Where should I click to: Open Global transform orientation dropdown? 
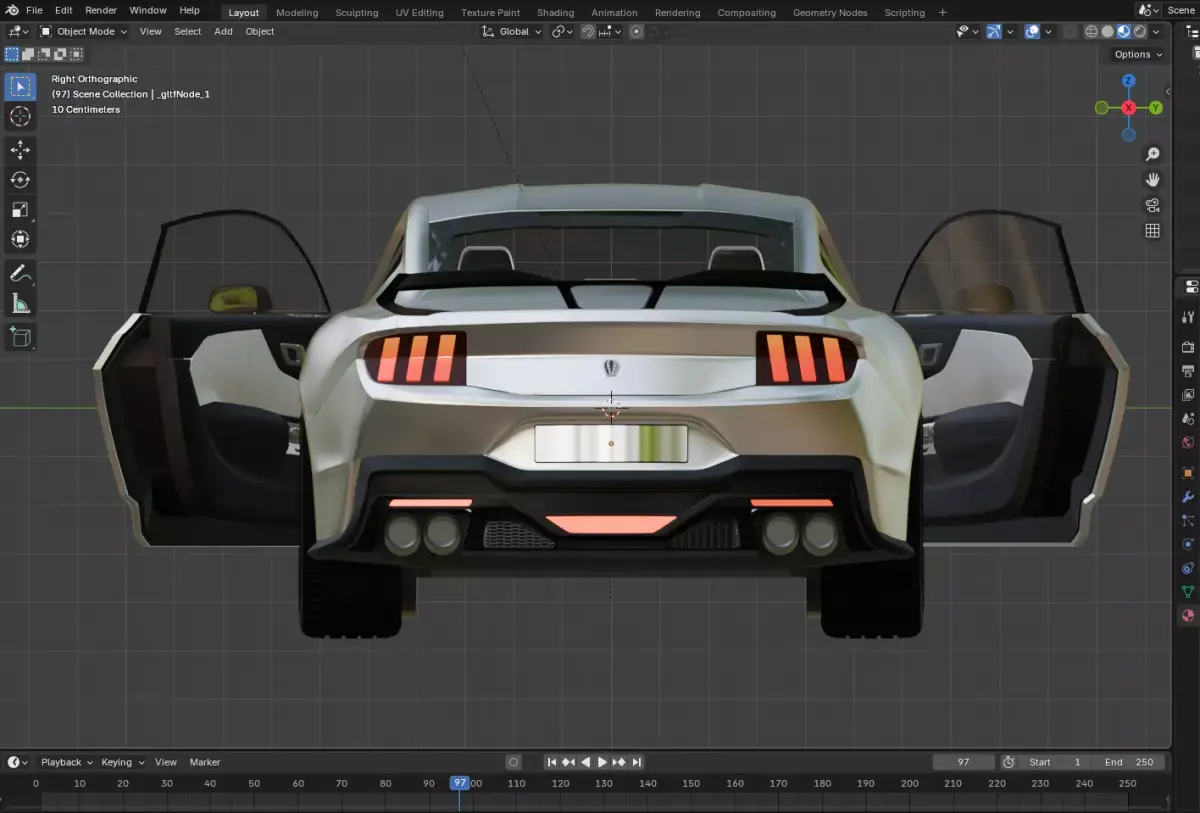(511, 31)
